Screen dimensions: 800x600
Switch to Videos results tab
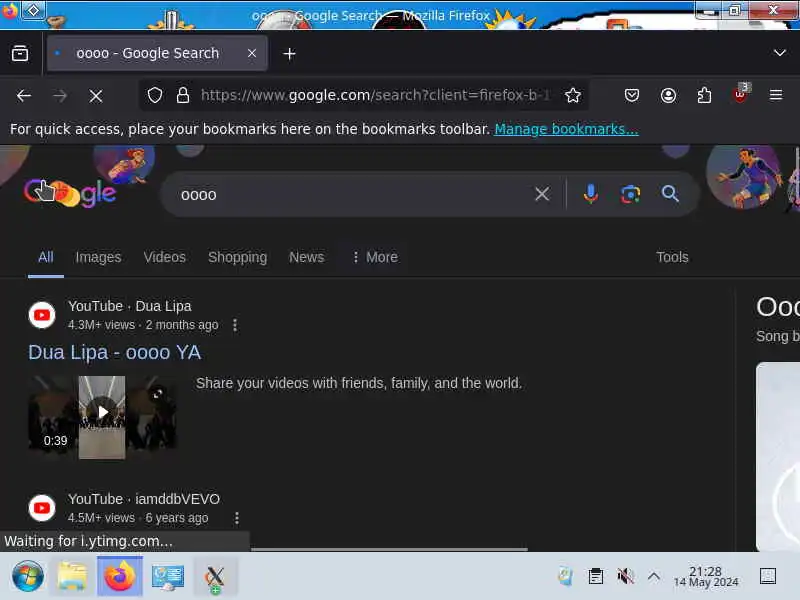(164, 257)
